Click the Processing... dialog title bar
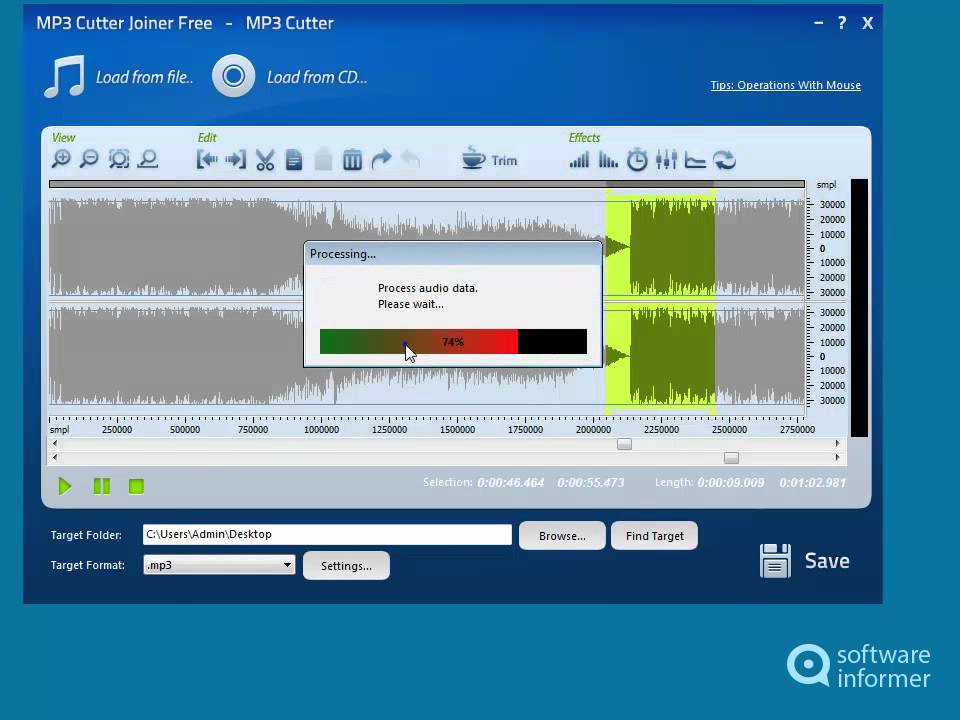The image size is (960, 720). click(453, 253)
